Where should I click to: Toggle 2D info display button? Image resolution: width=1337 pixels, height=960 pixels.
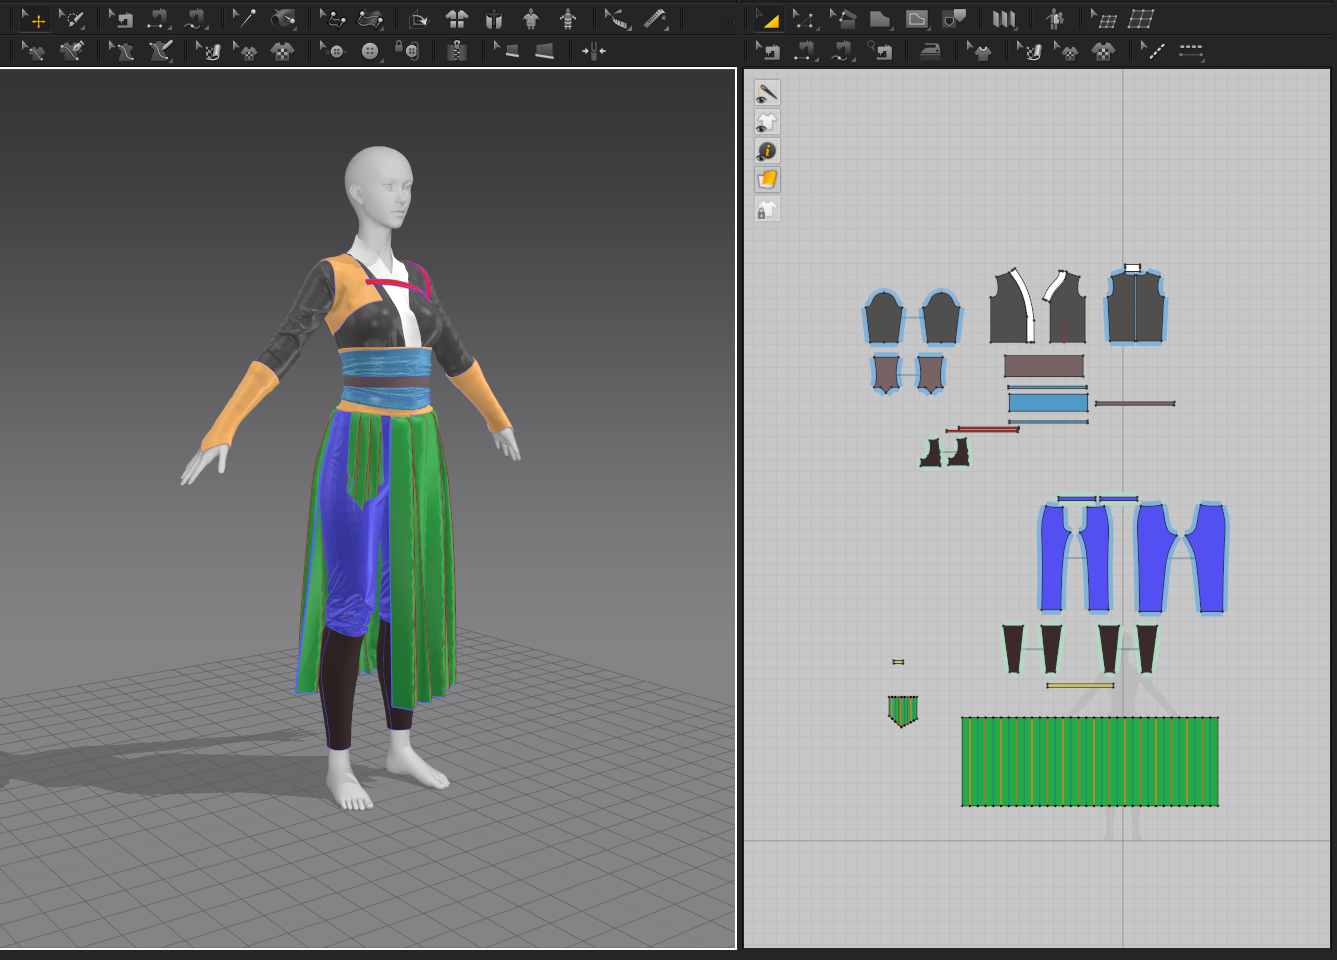coord(767,152)
